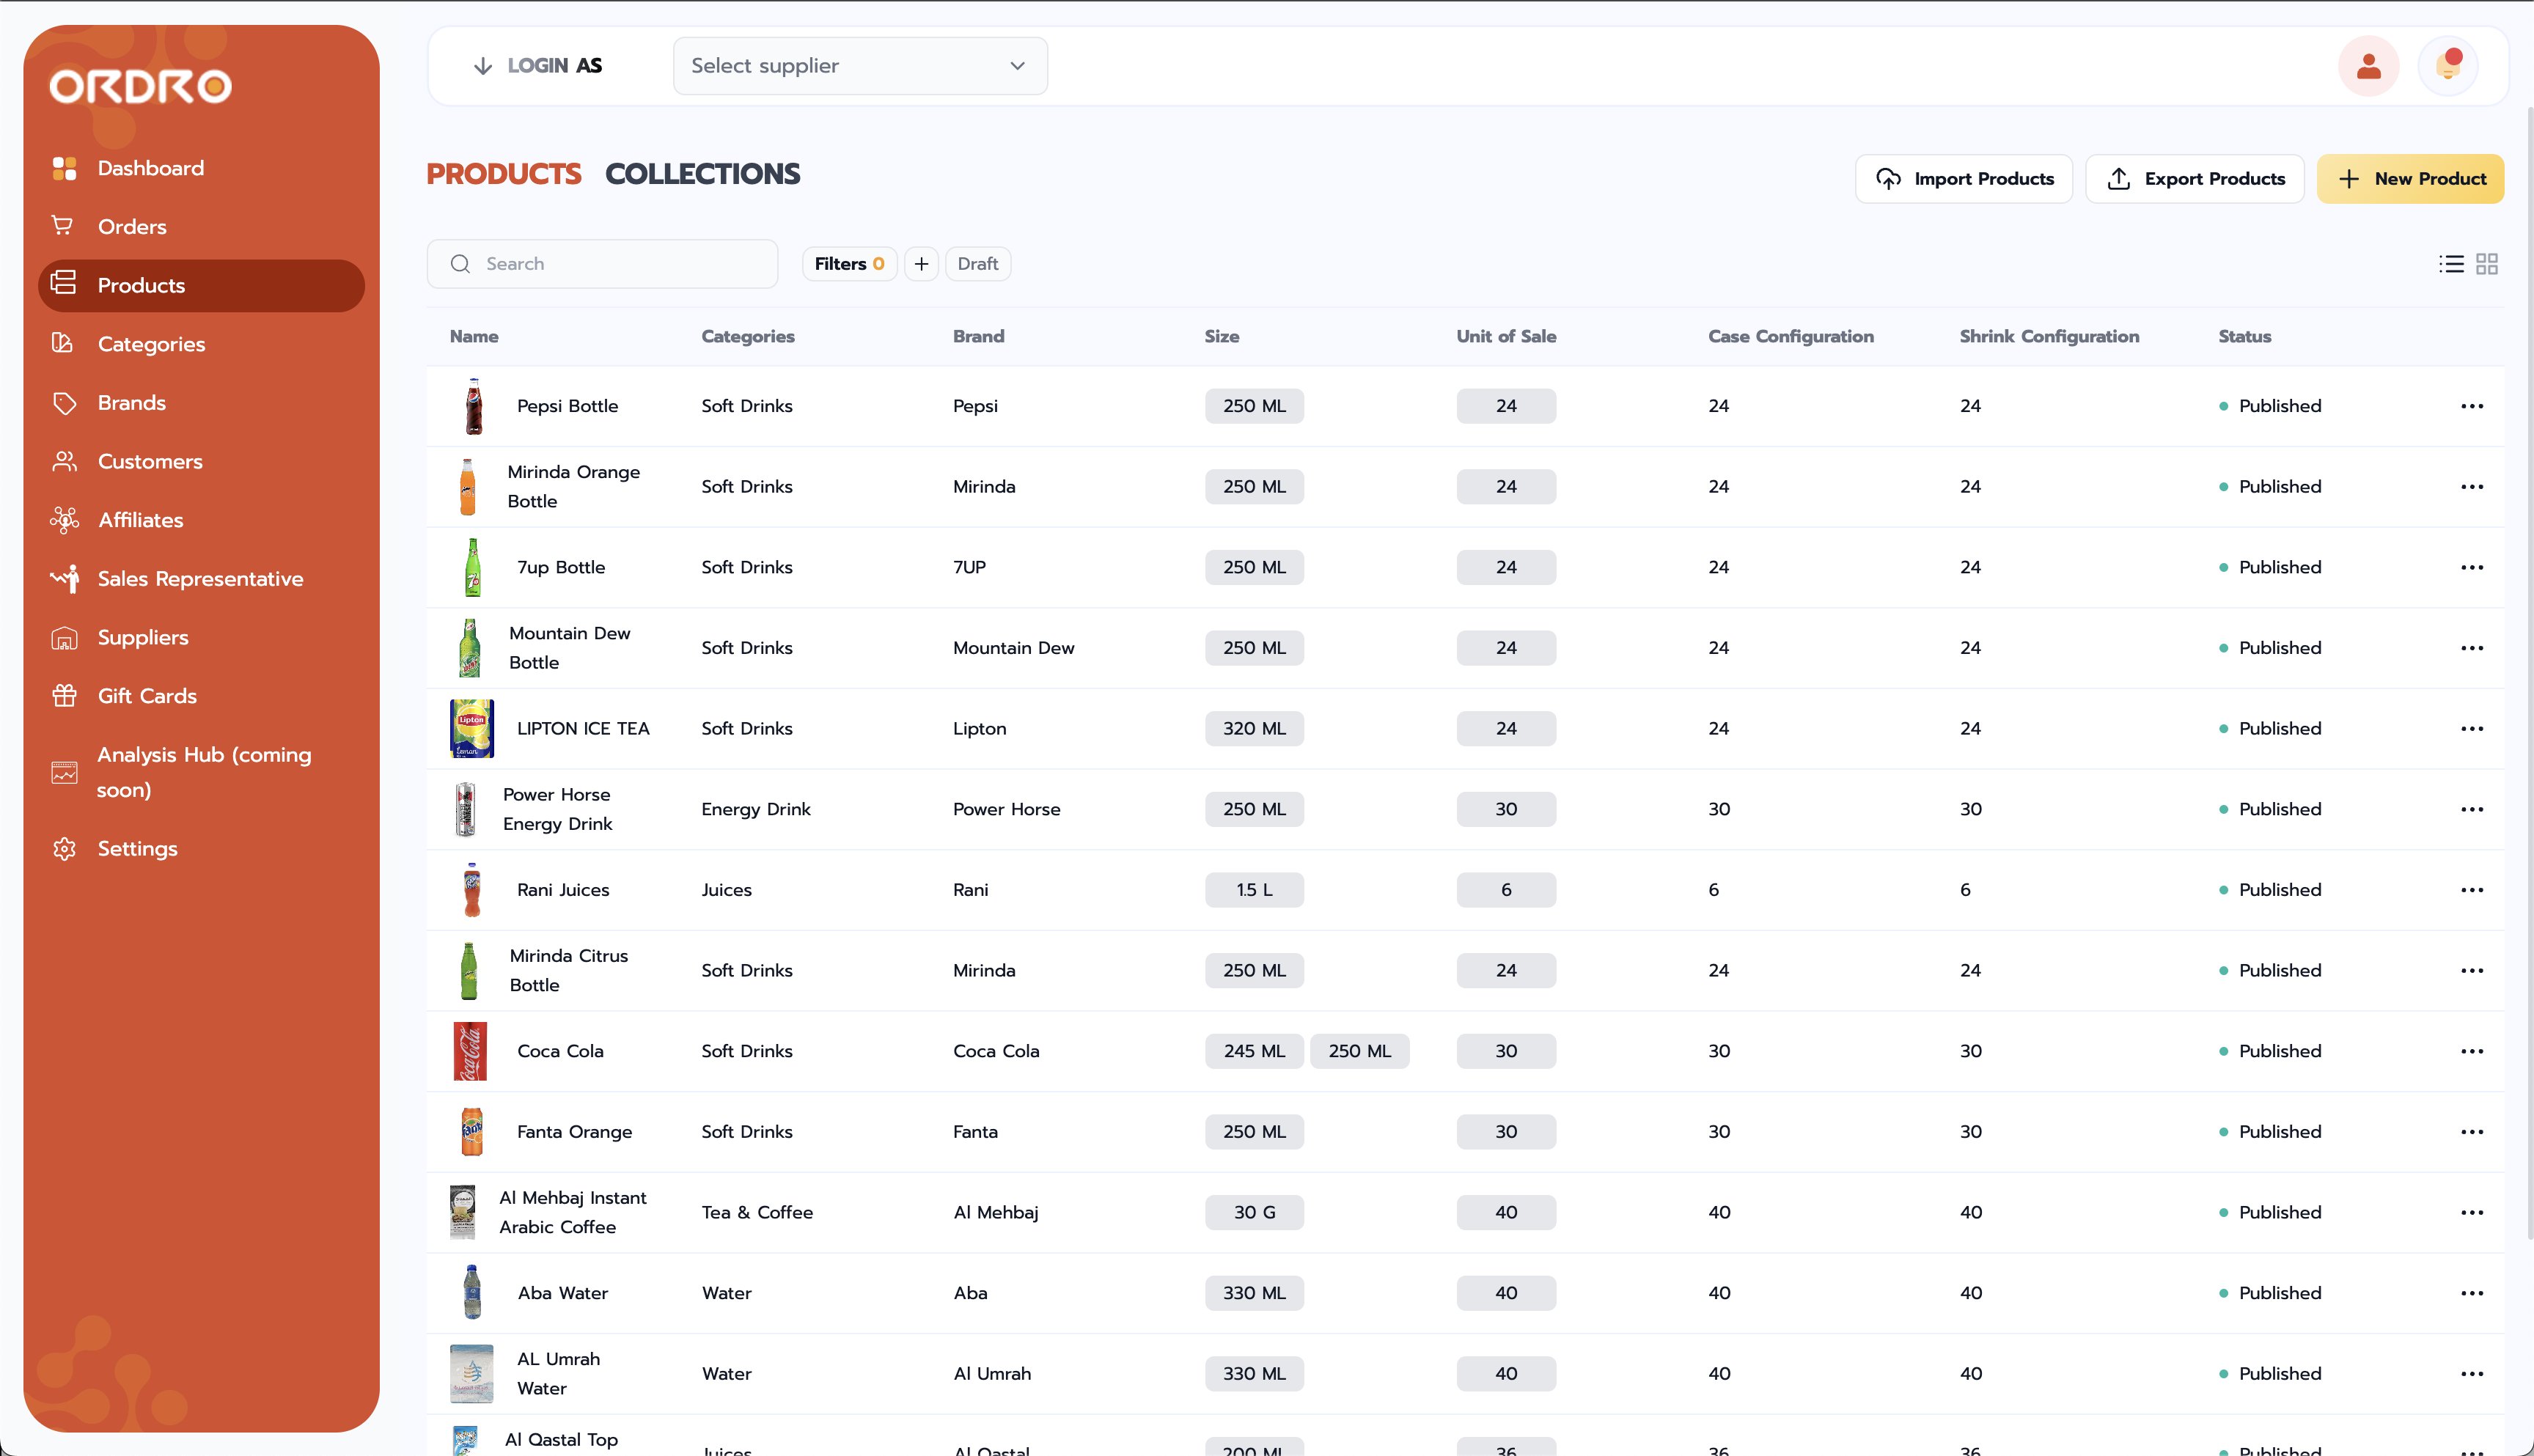
Task: Switch to list view layout
Action: (2451, 264)
